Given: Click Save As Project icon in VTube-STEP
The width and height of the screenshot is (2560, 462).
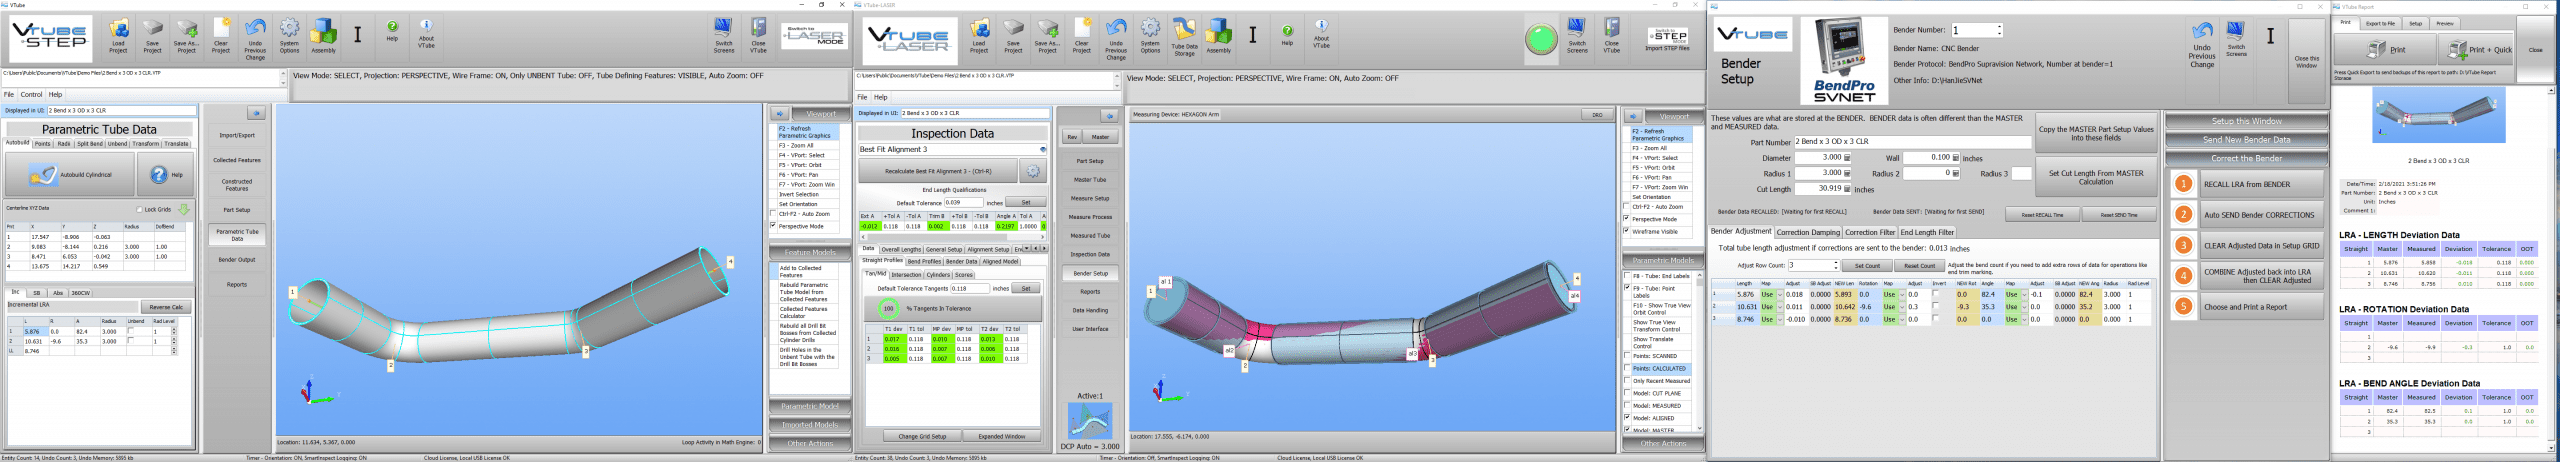Looking at the screenshot, I should tap(187, 36).
